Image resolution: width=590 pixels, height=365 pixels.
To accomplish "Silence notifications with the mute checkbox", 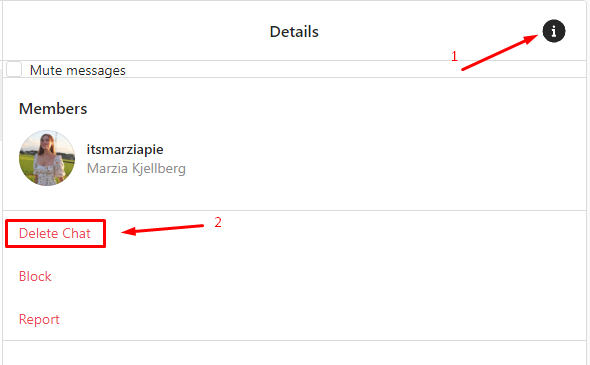I will pyautogui.click(x=14, y=69).
